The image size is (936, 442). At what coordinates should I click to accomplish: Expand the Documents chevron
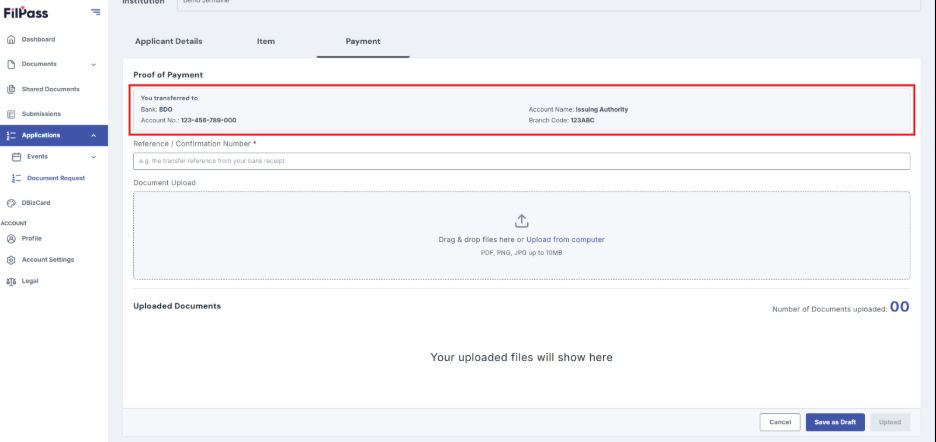(x=93, y=65)
